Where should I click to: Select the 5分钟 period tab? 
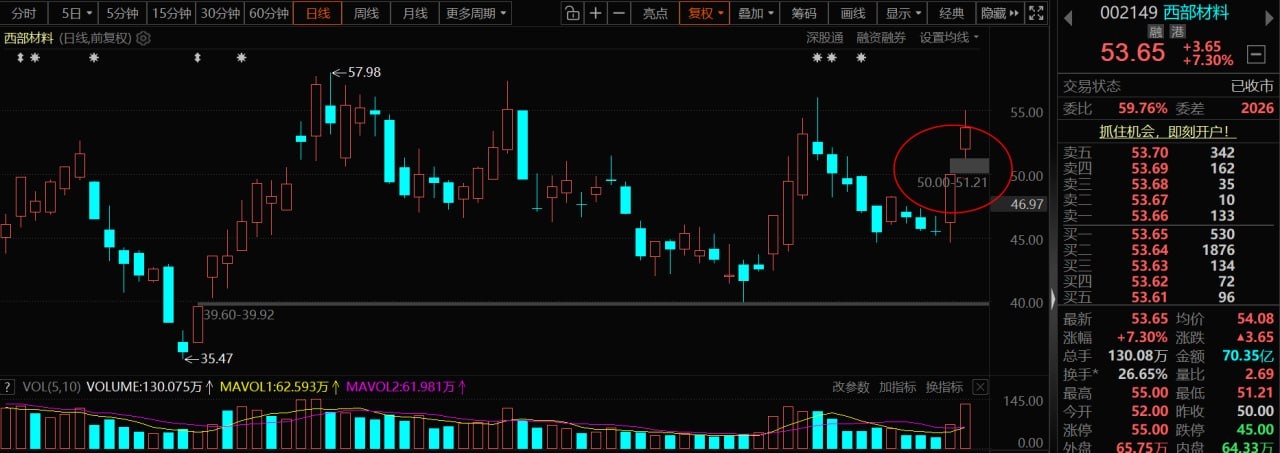[122, 13]
